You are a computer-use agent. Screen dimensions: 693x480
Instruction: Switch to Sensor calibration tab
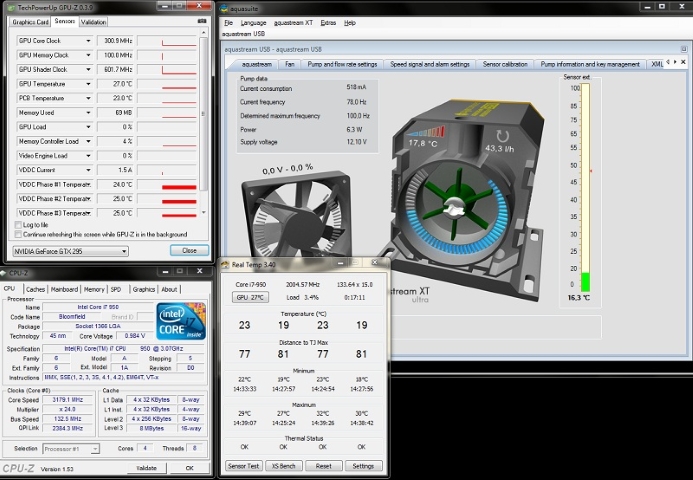pos(505,64)
